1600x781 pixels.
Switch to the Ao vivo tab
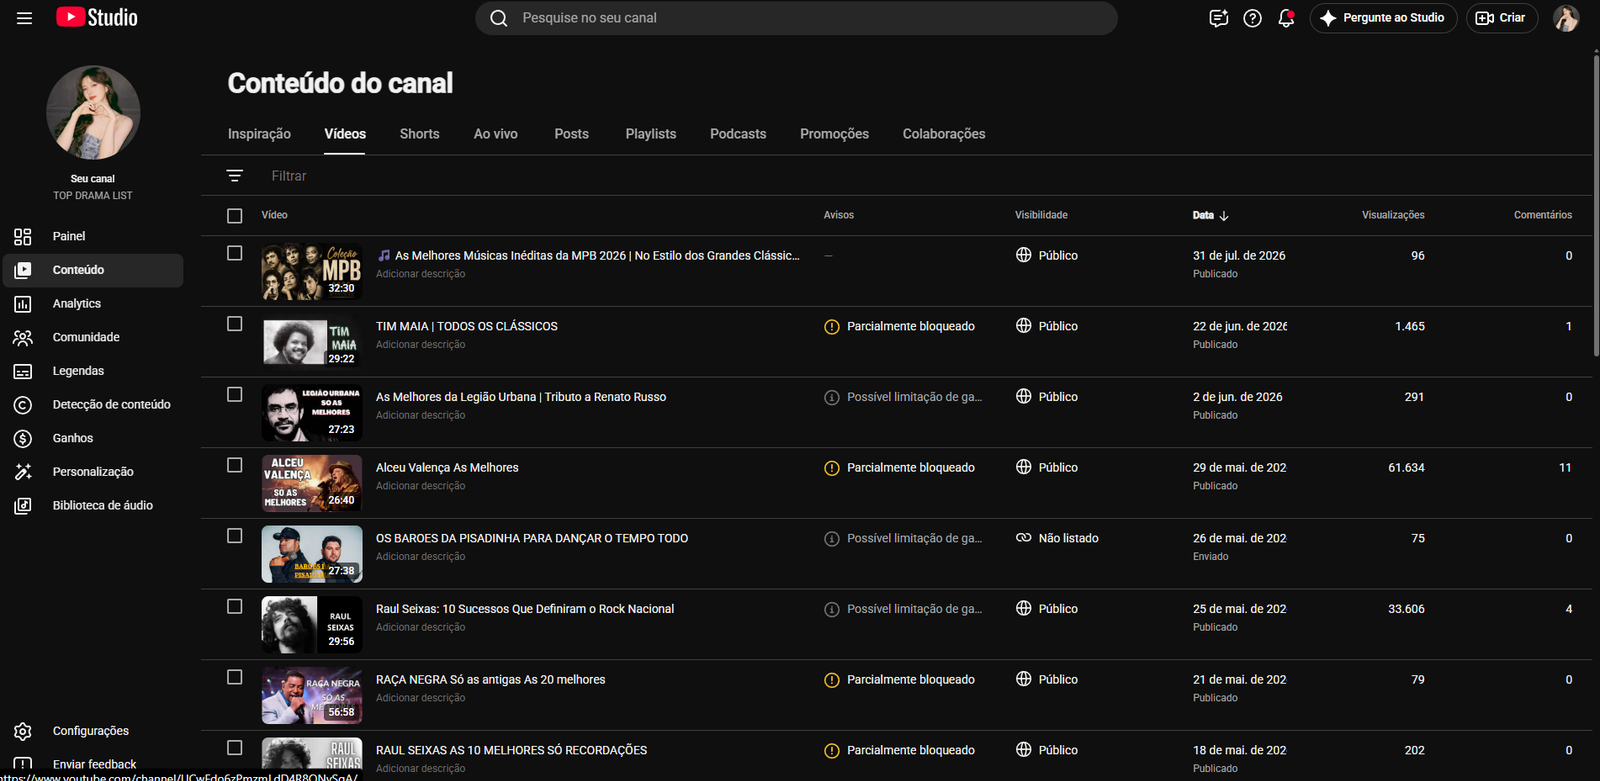point(496,134)
